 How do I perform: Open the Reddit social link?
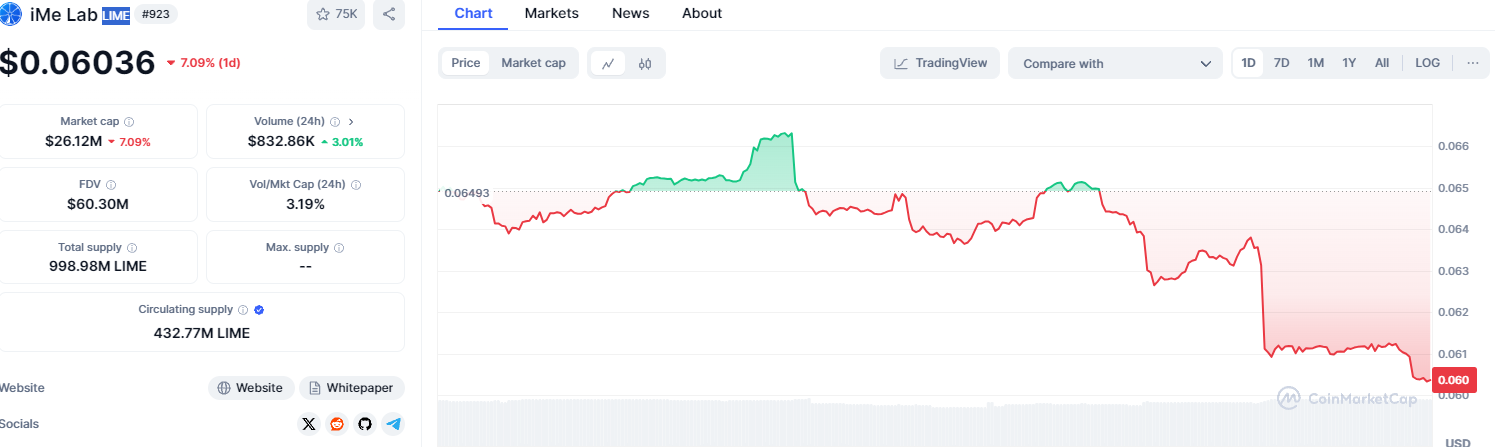(337, 424)
